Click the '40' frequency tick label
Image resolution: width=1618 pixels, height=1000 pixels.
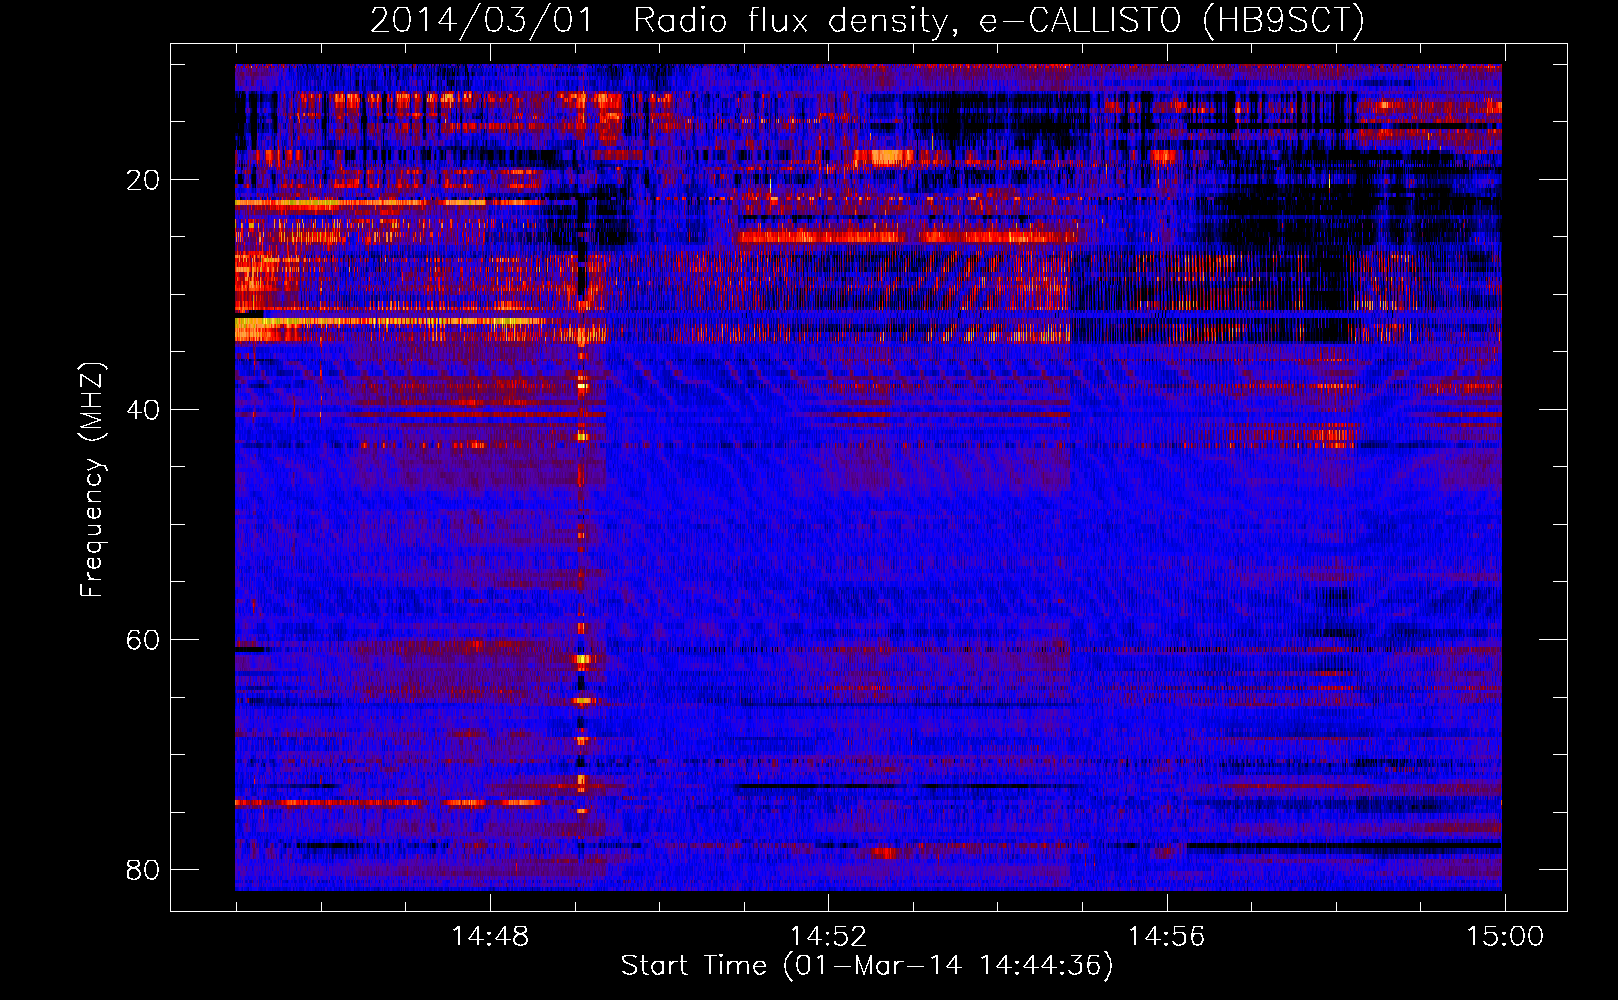pyautogui.click(x=143, y=410)
